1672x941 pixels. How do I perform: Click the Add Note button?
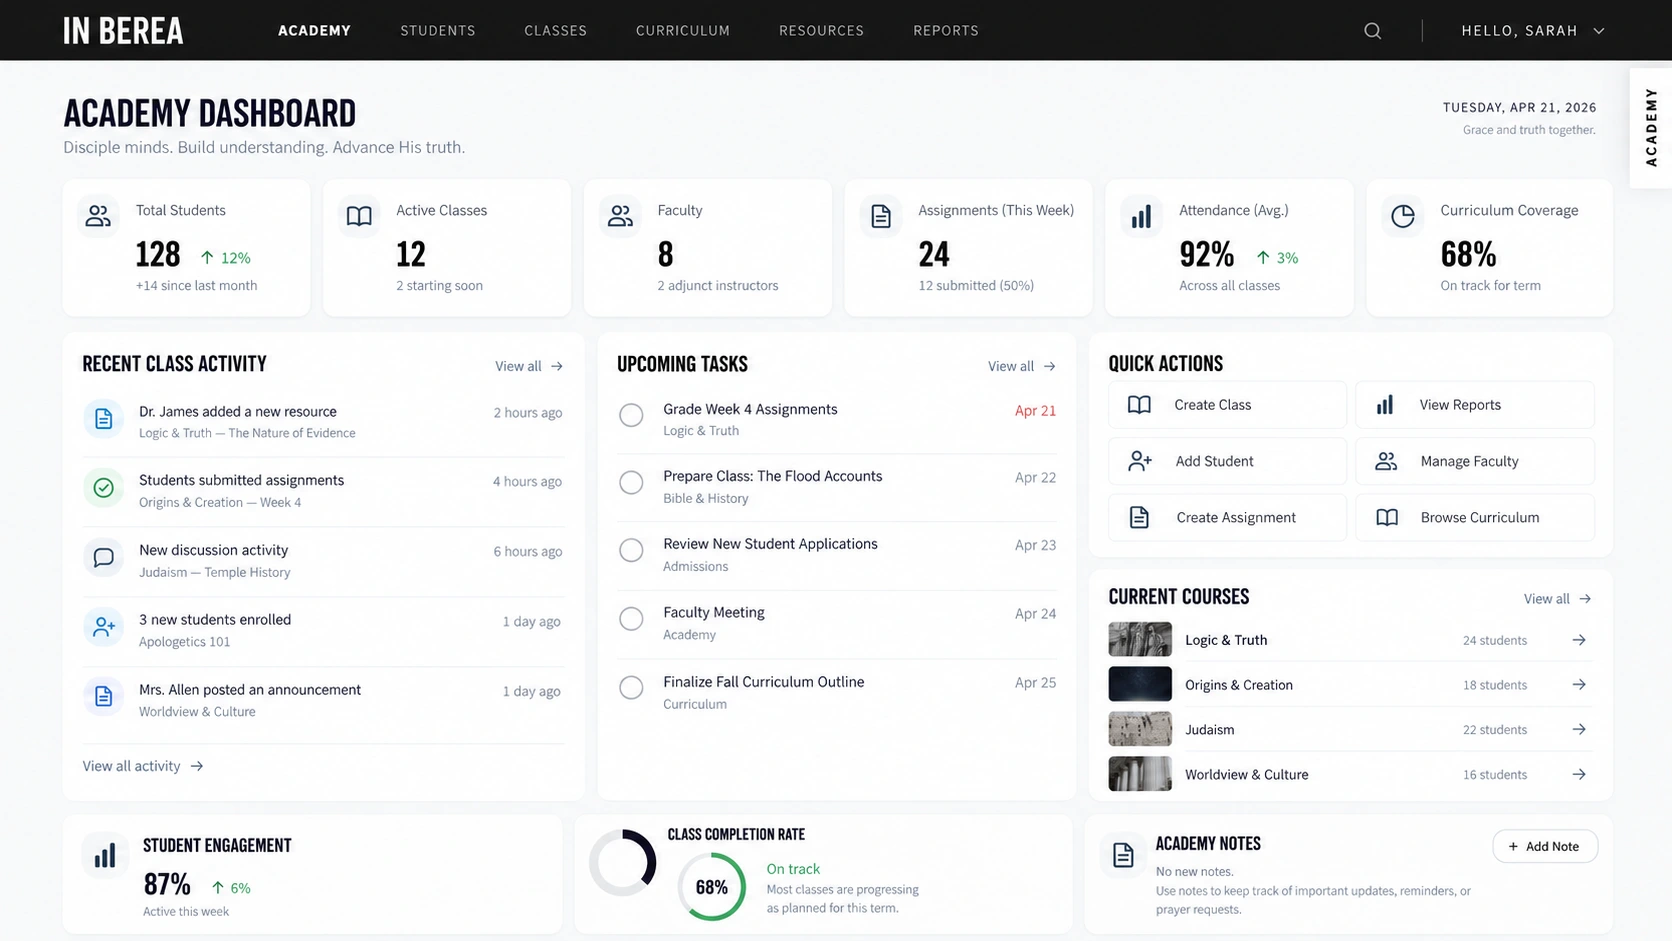[x=1545, y=846]
